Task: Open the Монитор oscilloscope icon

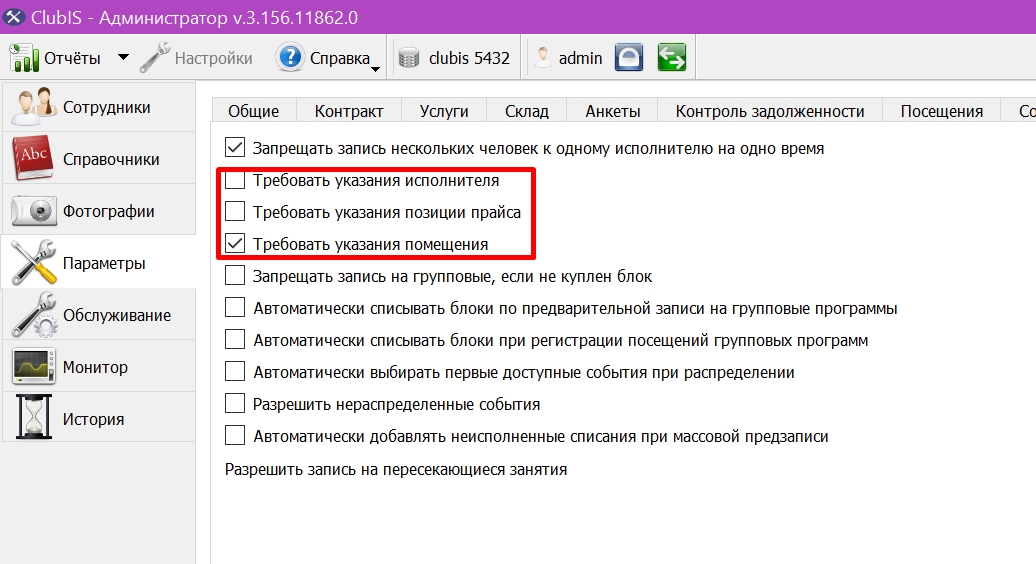Action: tap(33, 367)
